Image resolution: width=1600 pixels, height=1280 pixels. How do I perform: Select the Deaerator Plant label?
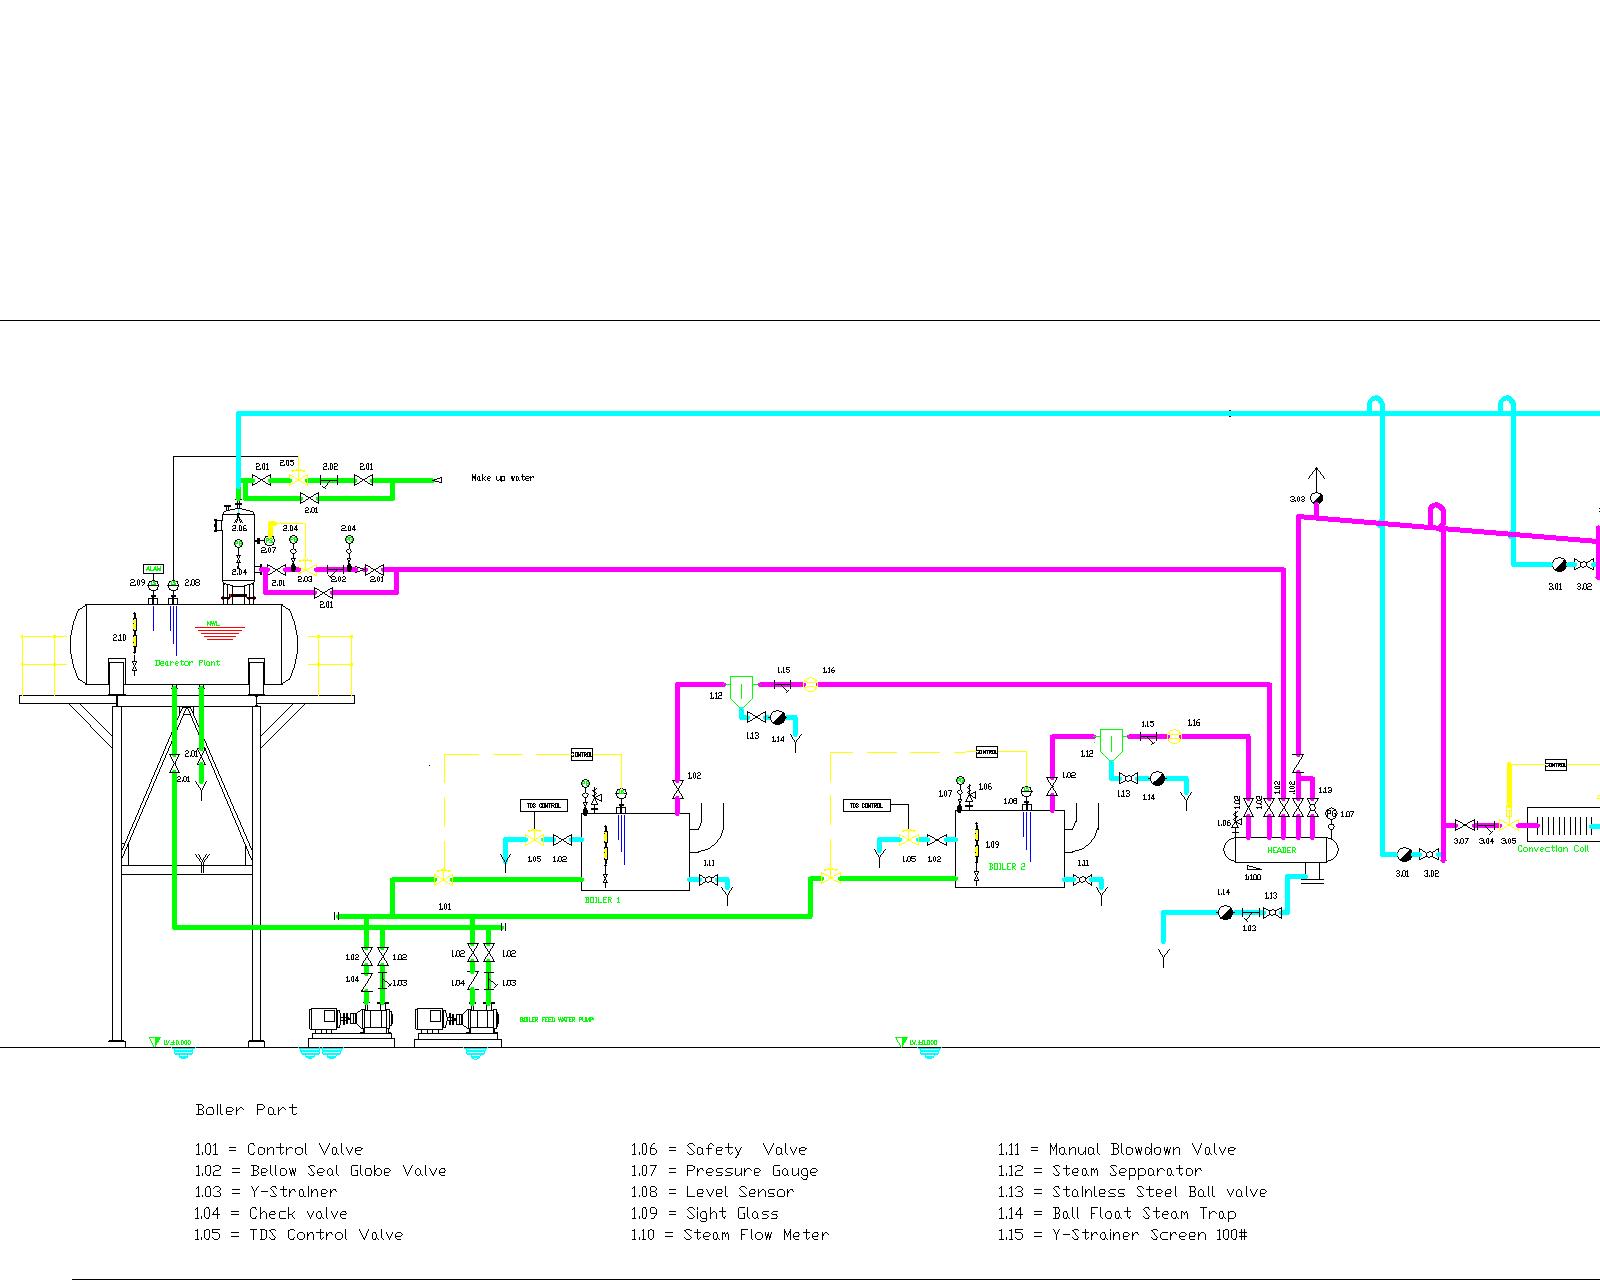pos(187,663)
